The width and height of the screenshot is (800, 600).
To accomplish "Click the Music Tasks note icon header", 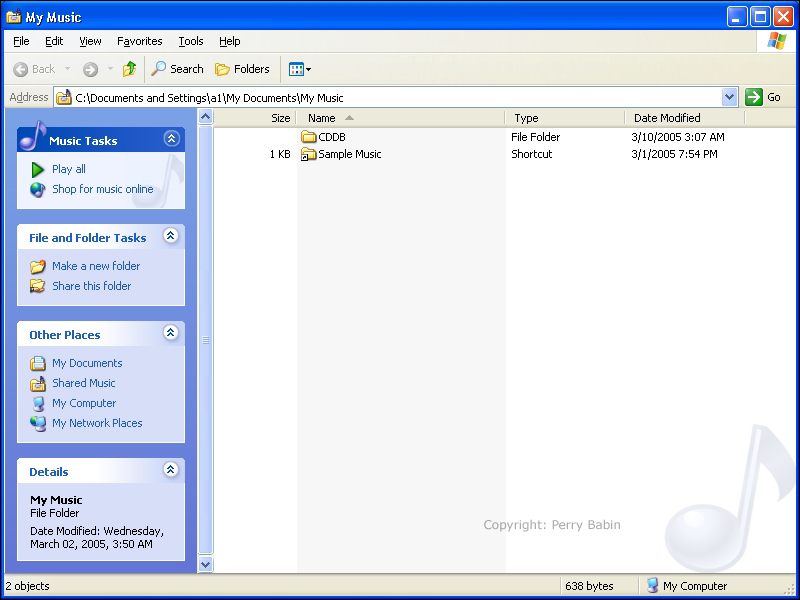I will pyautogui.click(x=33, y=136).
